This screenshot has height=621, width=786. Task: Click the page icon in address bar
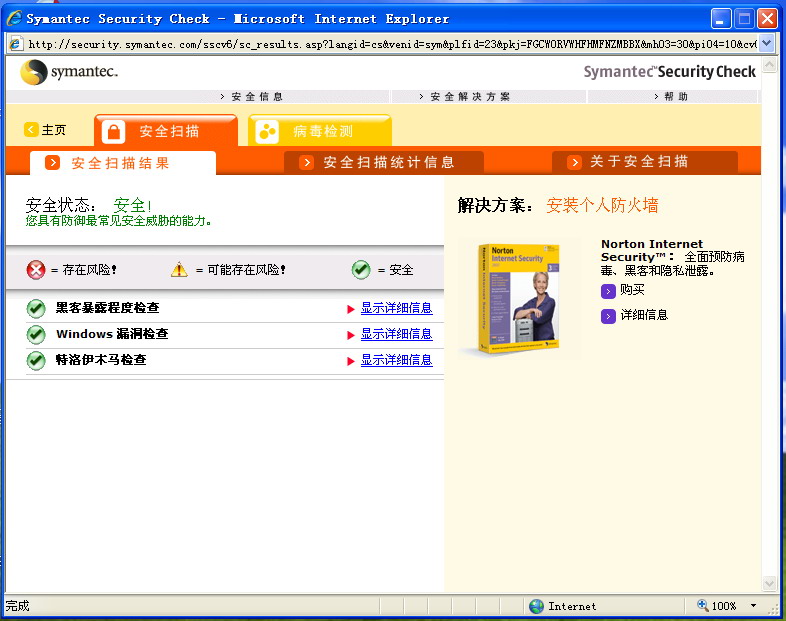pos(16,44)
